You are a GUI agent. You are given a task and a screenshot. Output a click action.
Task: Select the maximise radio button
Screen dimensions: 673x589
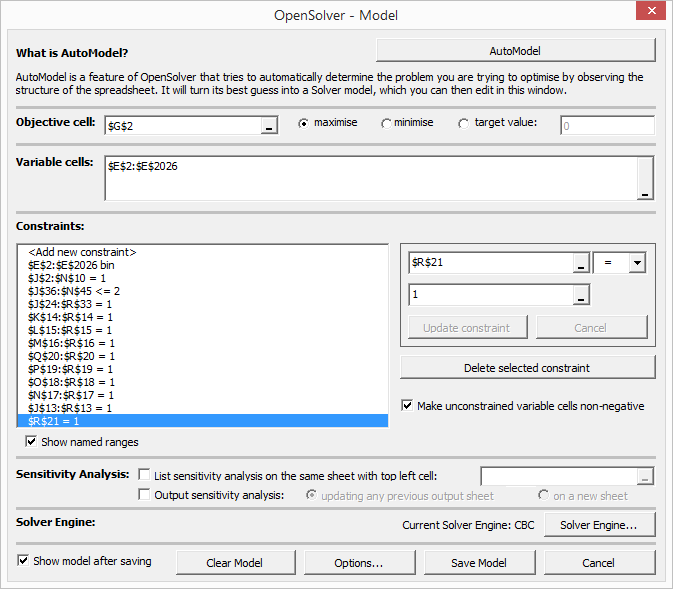pyautogui.click(x=303, y=123)
